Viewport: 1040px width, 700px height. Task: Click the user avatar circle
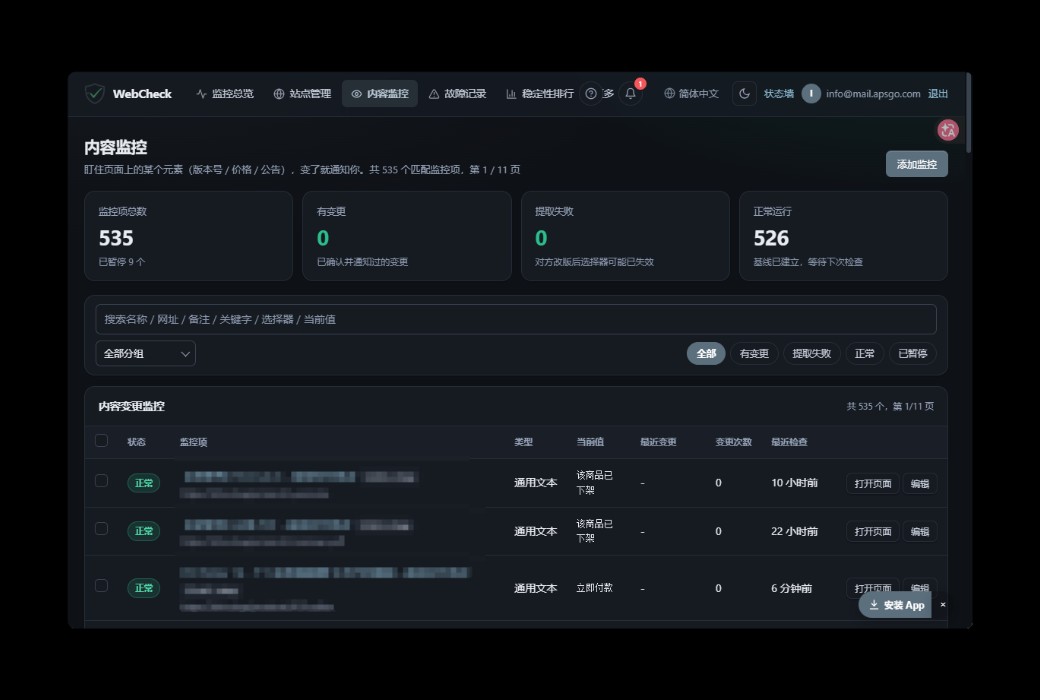pos(811,94)
